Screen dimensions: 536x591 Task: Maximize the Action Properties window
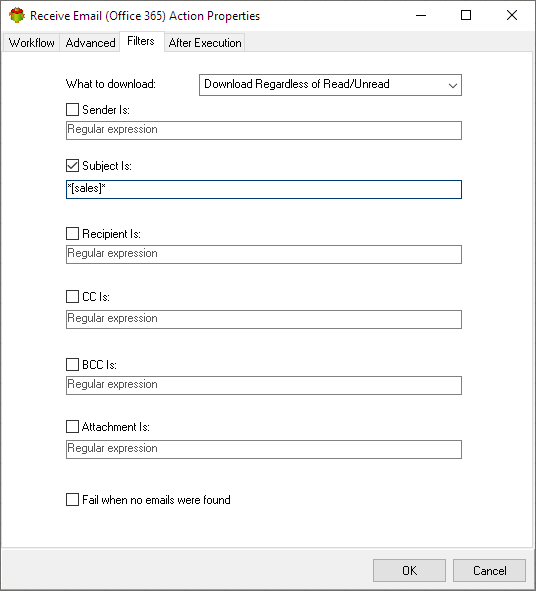click(x=466, y=15)
